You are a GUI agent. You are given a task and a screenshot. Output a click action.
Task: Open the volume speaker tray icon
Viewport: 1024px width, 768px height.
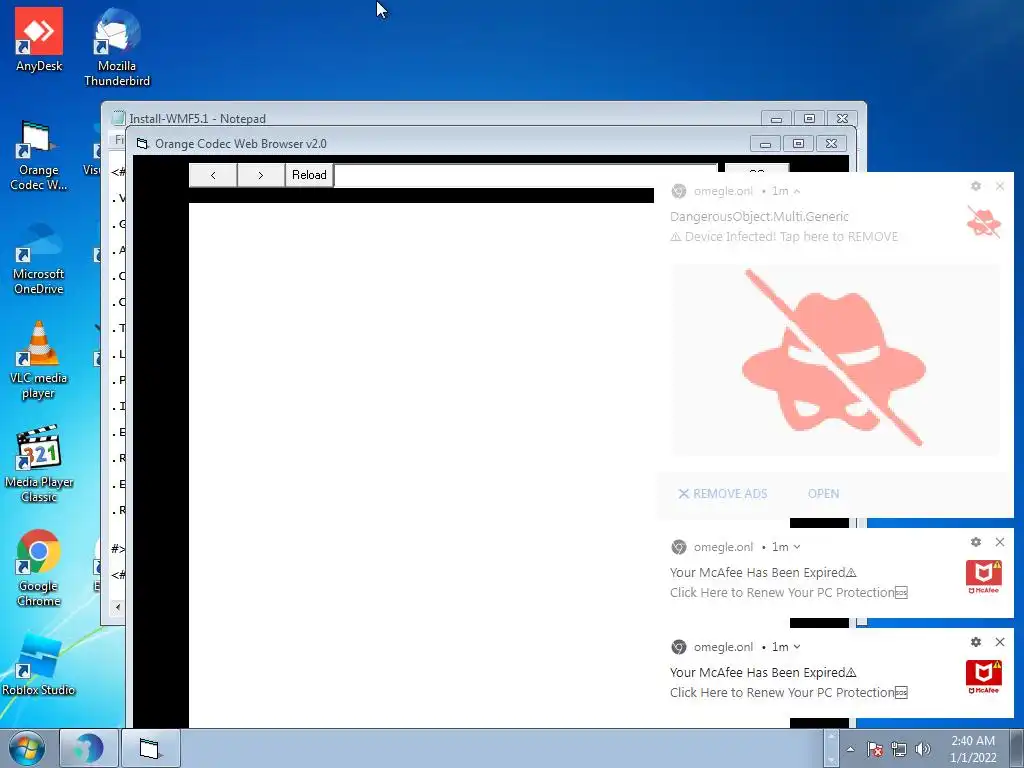(x=922, y=749)
